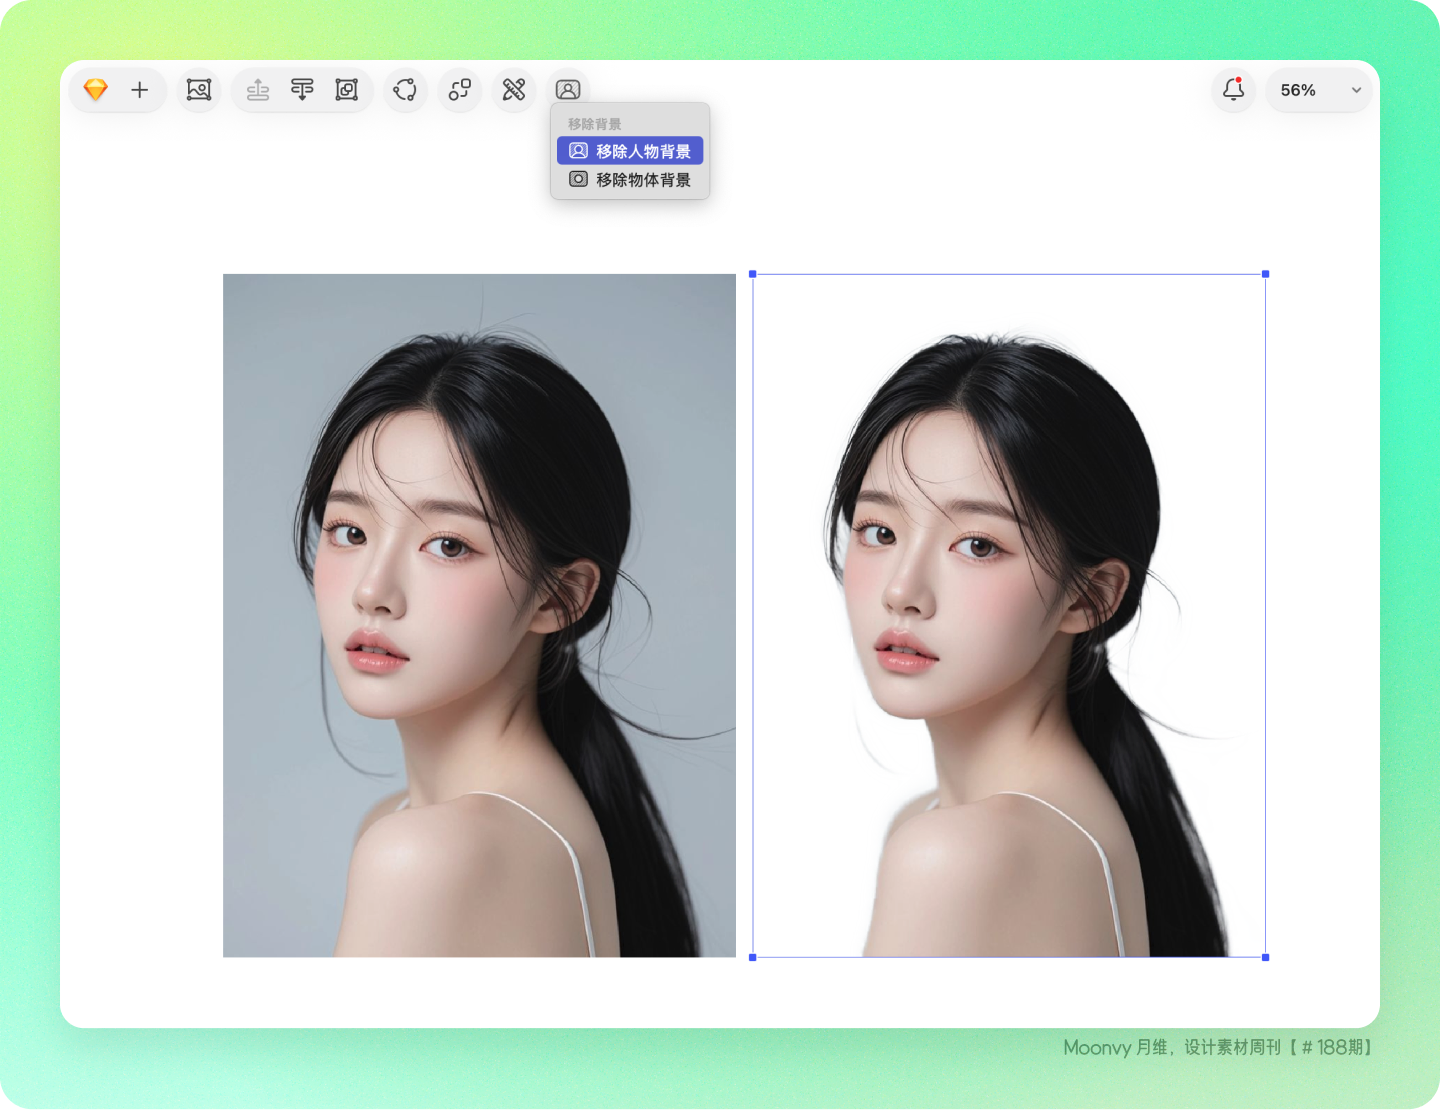The image size is (1440, 1110).
Task: Click the bring forward icon
Action: coord(258,90)
